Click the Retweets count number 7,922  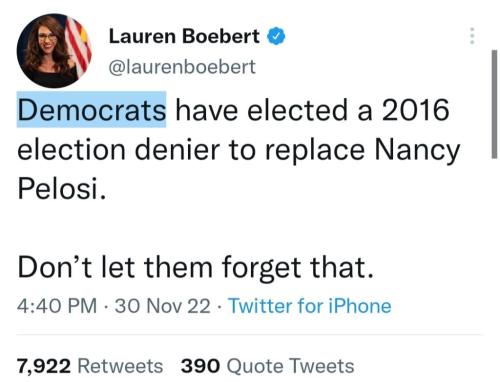44,366
